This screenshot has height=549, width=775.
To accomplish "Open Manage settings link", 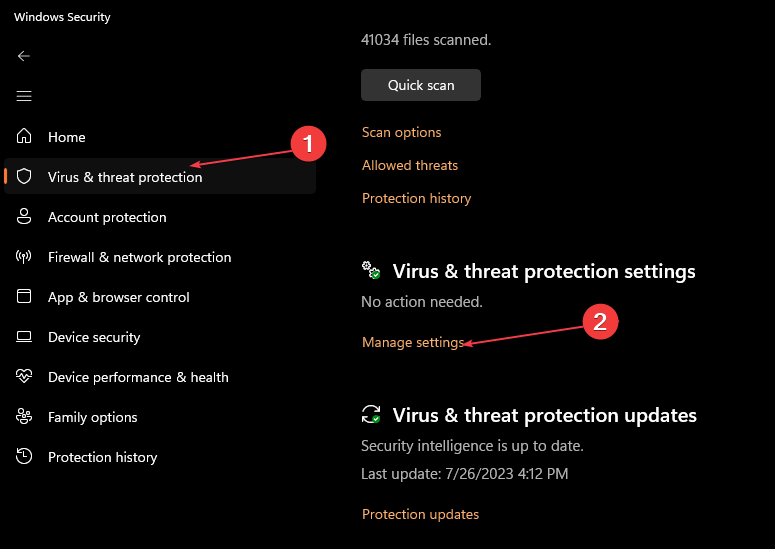I will click(x=413, y=342).
